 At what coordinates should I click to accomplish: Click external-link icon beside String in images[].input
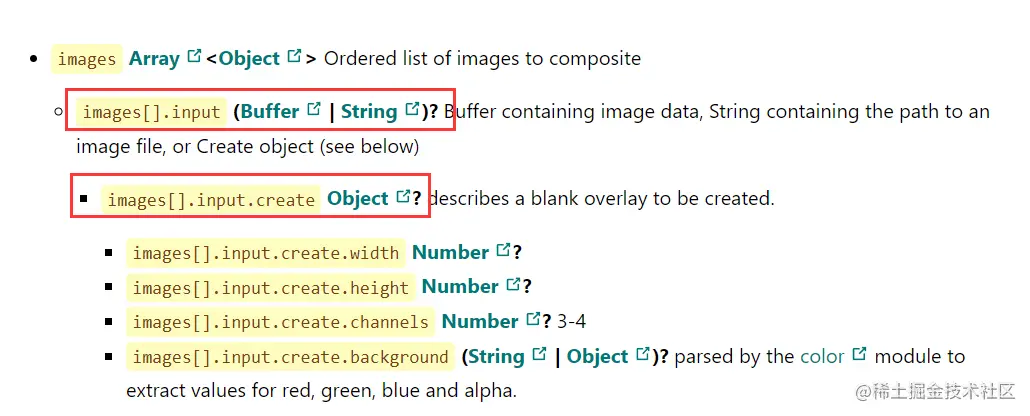pyautogui.click(x=412, y=108)
